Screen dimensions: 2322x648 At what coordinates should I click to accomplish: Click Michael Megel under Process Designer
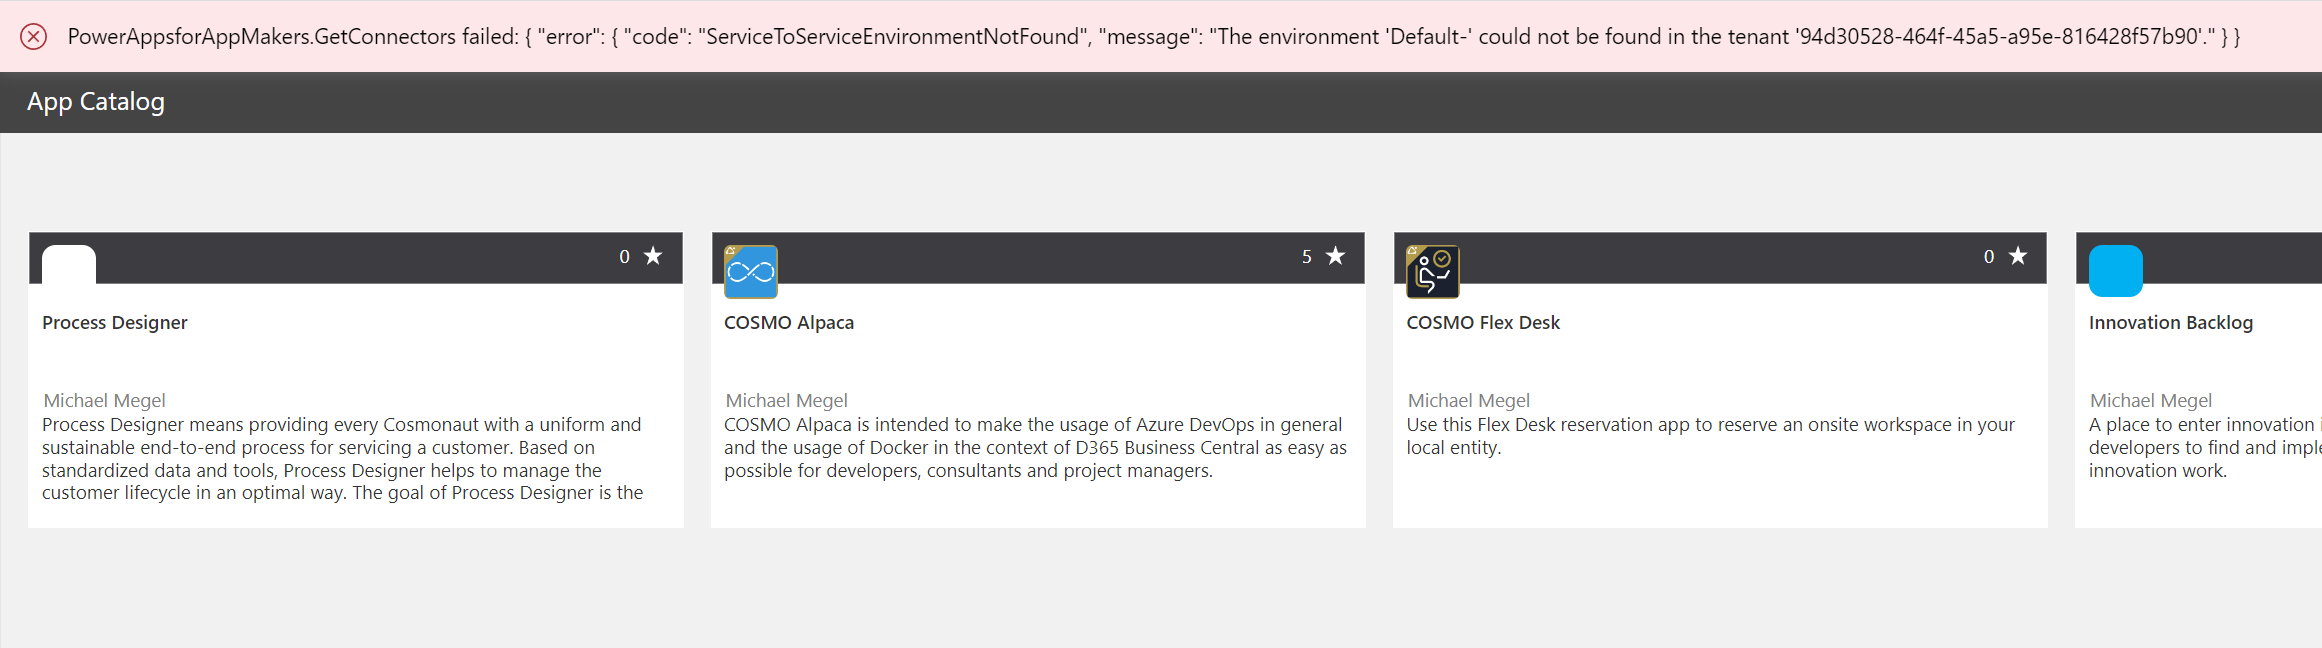[x=105, y=401]
